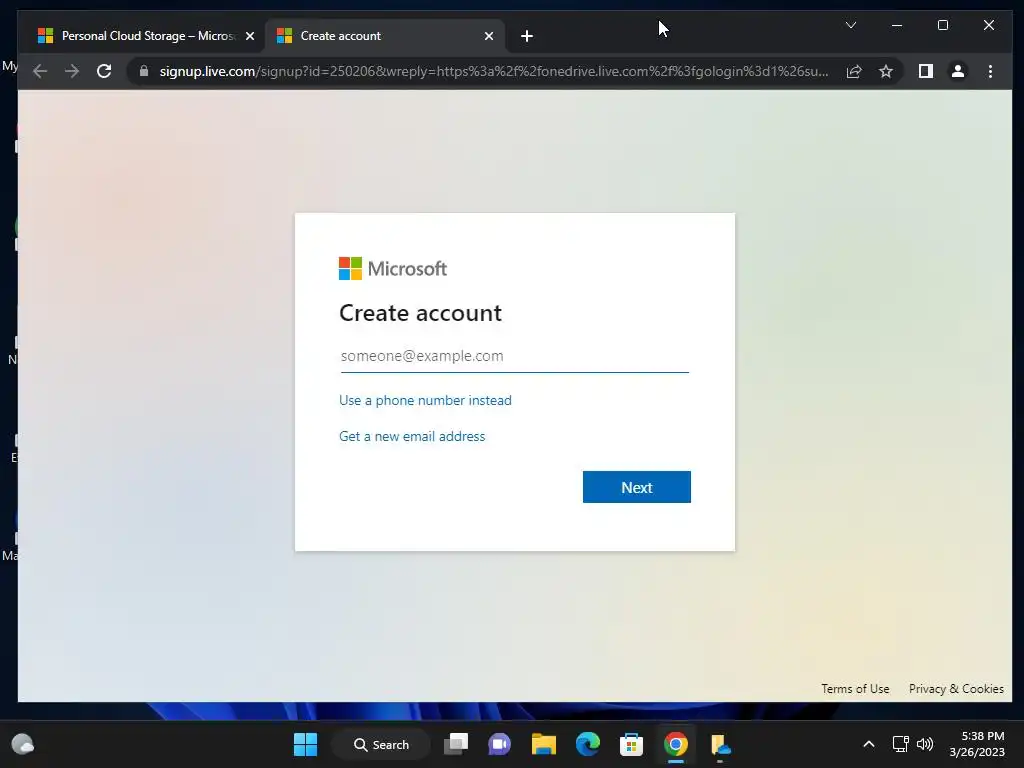Image resolution: width=1024 pixels, height=768 pixels.
Task: Open the Chrome side panel
Action: point(925,71)
